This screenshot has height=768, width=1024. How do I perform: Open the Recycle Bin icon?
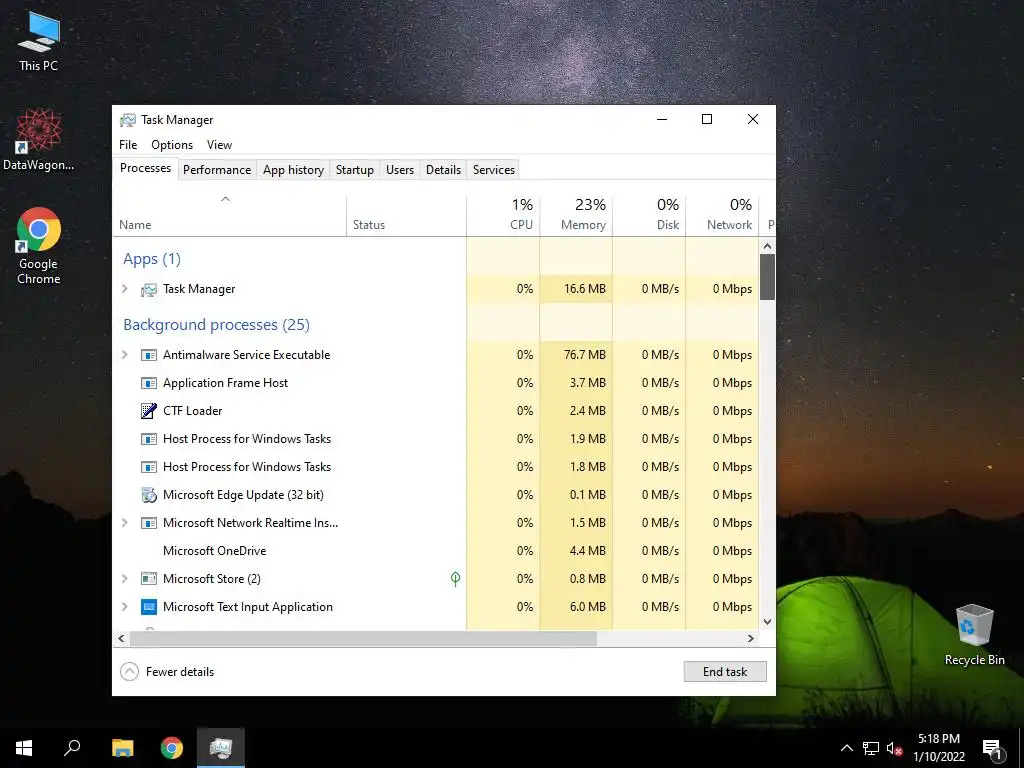point(974,635)
